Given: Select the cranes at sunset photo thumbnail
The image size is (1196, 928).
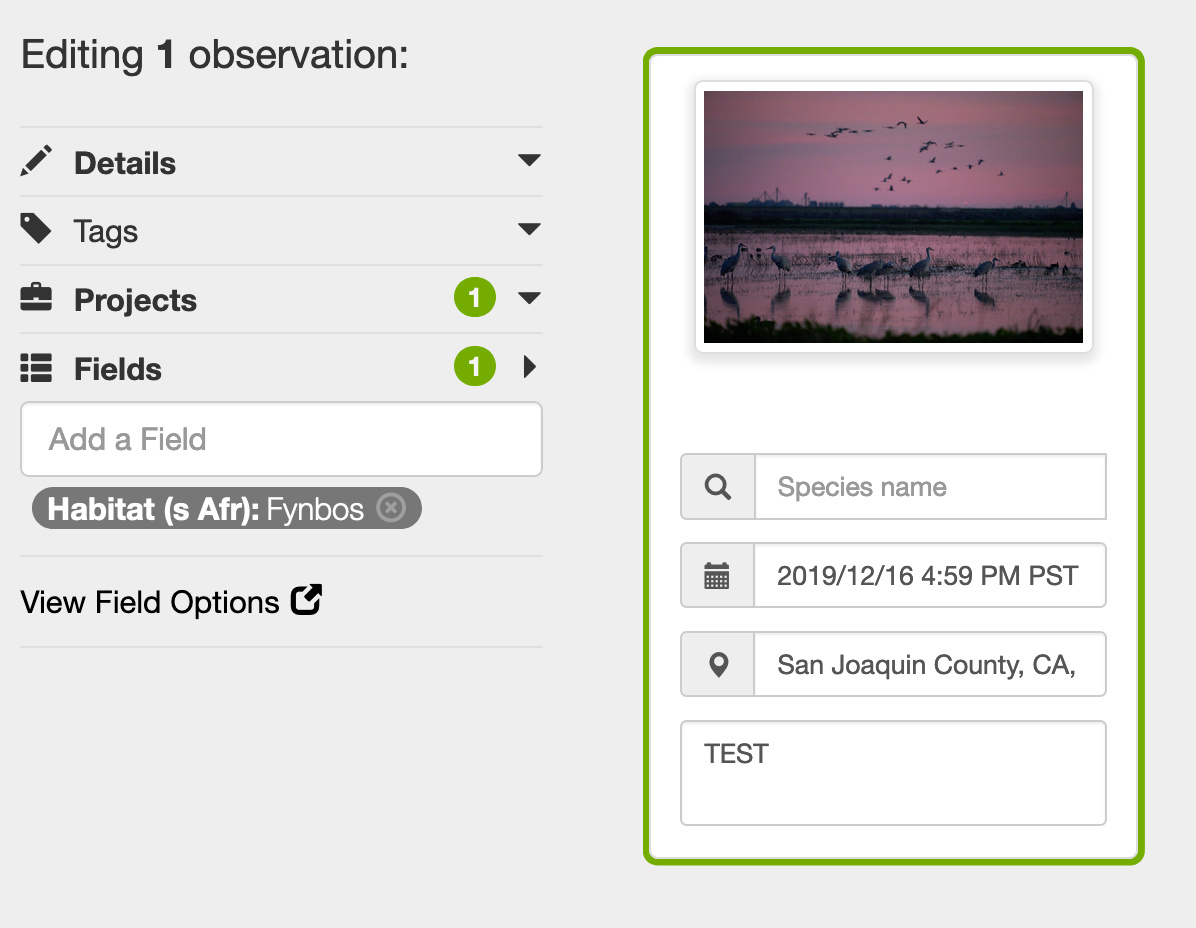Looking at the screenshot, I should click(893, 217).
